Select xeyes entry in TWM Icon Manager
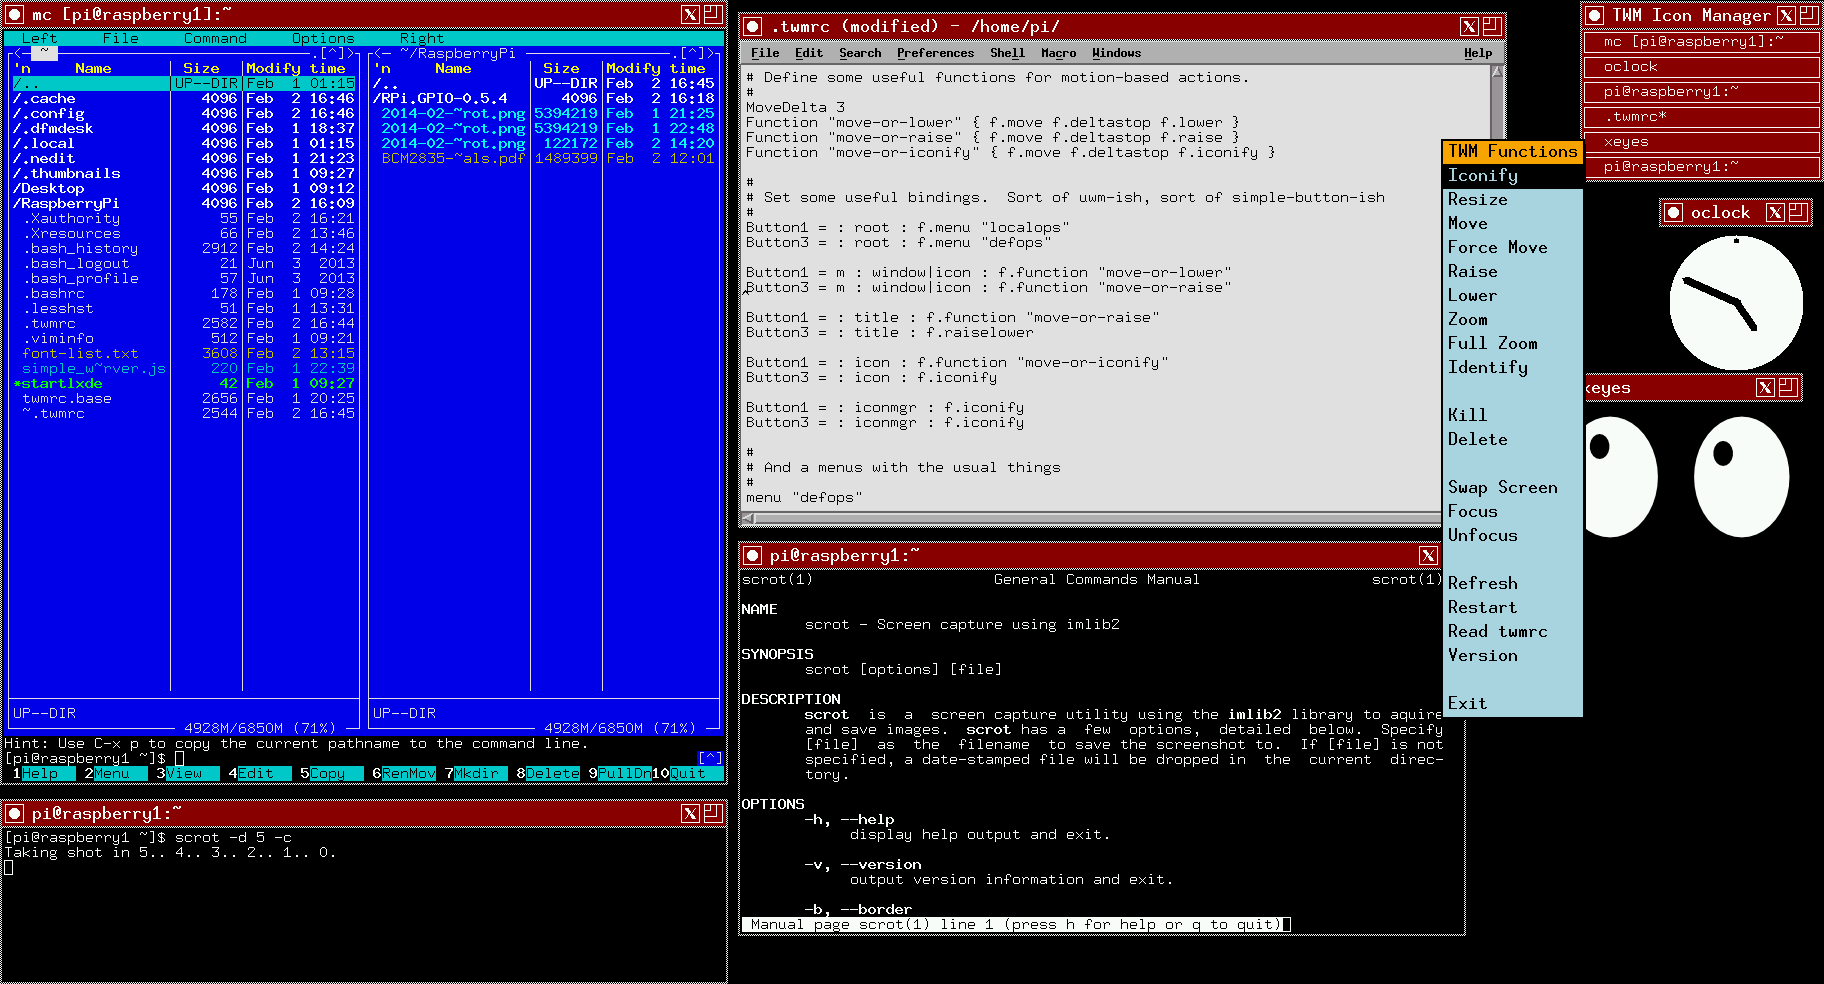The image size is (1824, 984). (x=1701, y=142)
